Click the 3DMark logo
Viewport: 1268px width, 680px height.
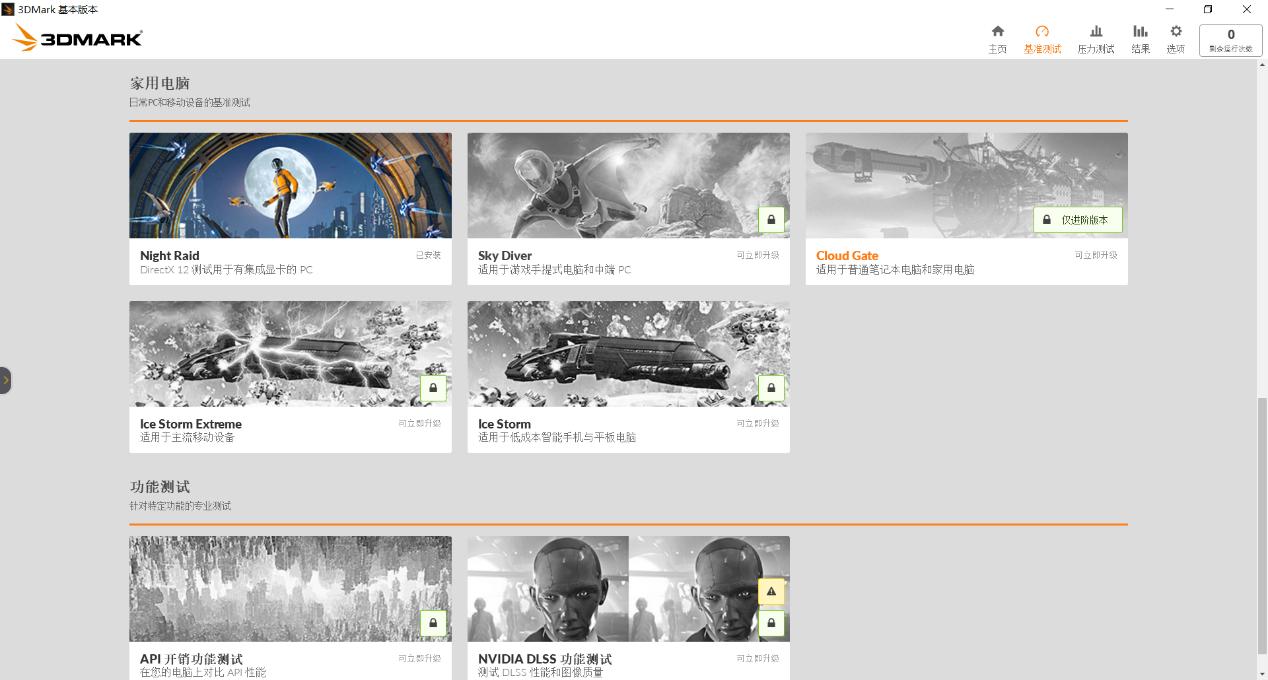(x=78, y=38)
